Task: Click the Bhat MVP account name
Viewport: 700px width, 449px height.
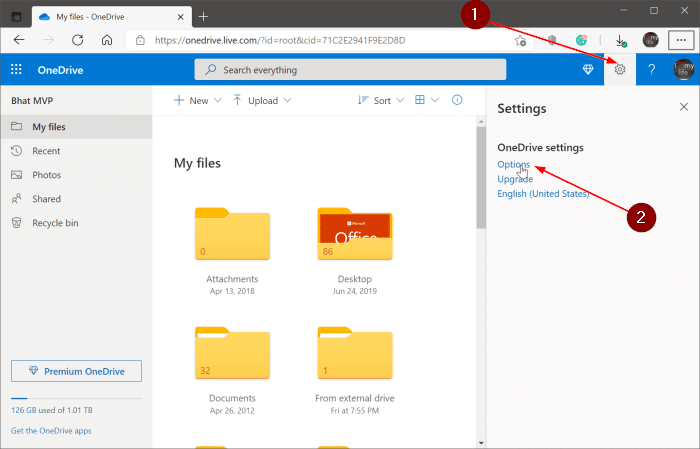Action: pos(32,101)
